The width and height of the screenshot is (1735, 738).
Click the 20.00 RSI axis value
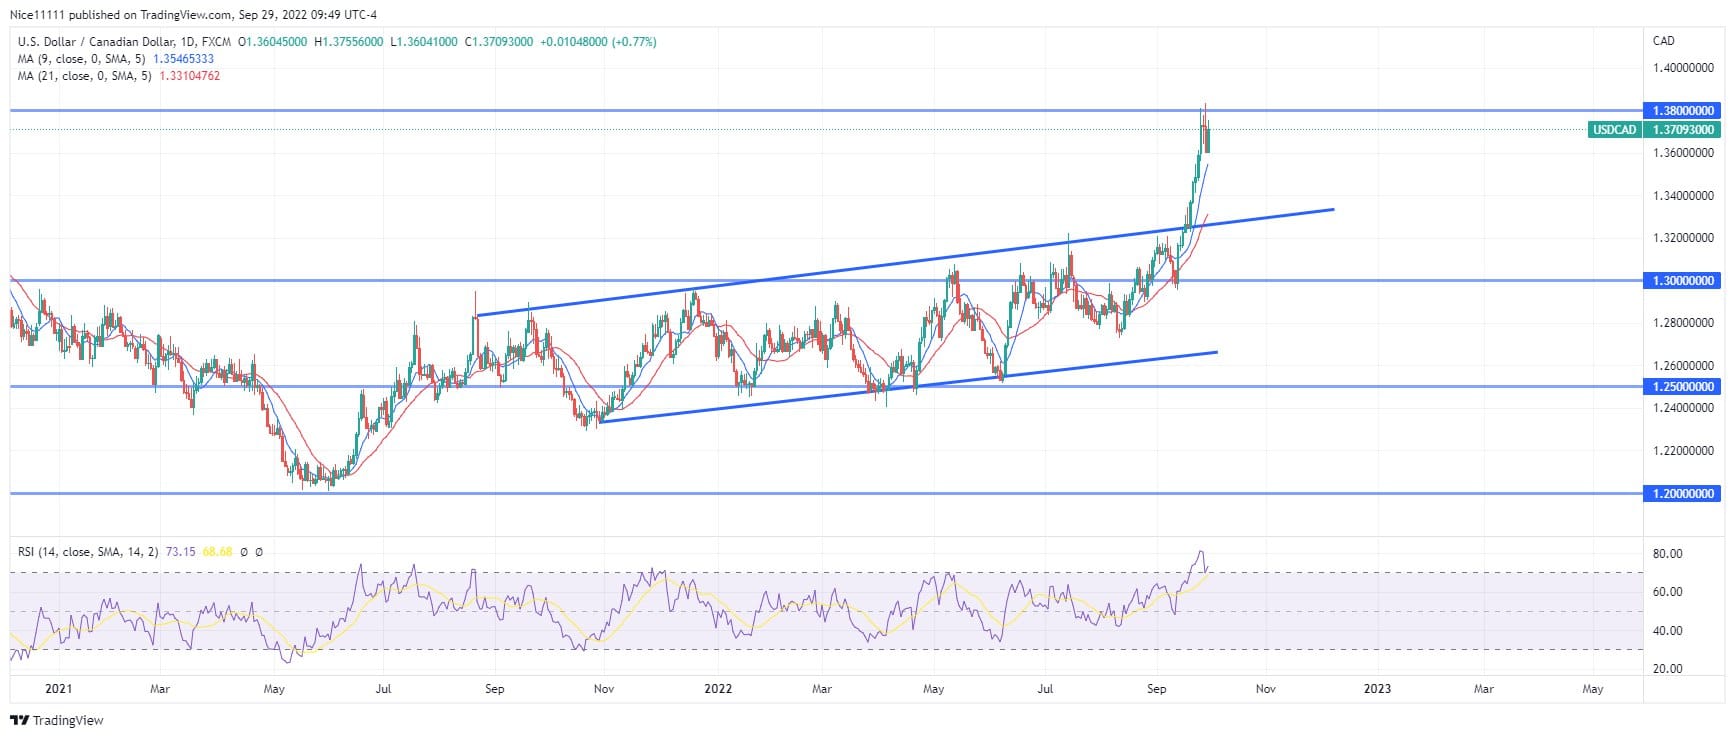pos(1667,669)
